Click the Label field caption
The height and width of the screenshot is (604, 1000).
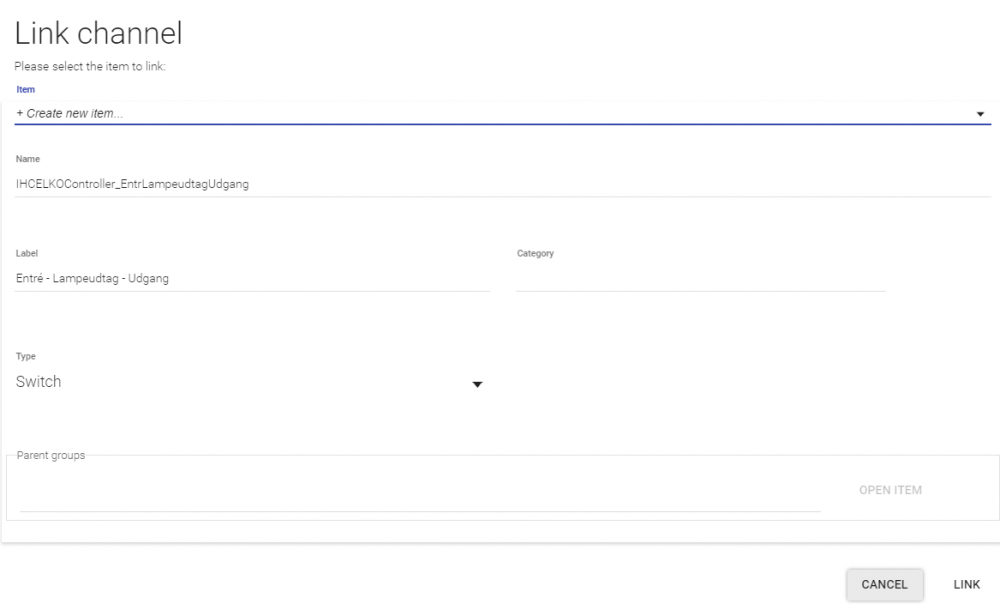27,254
